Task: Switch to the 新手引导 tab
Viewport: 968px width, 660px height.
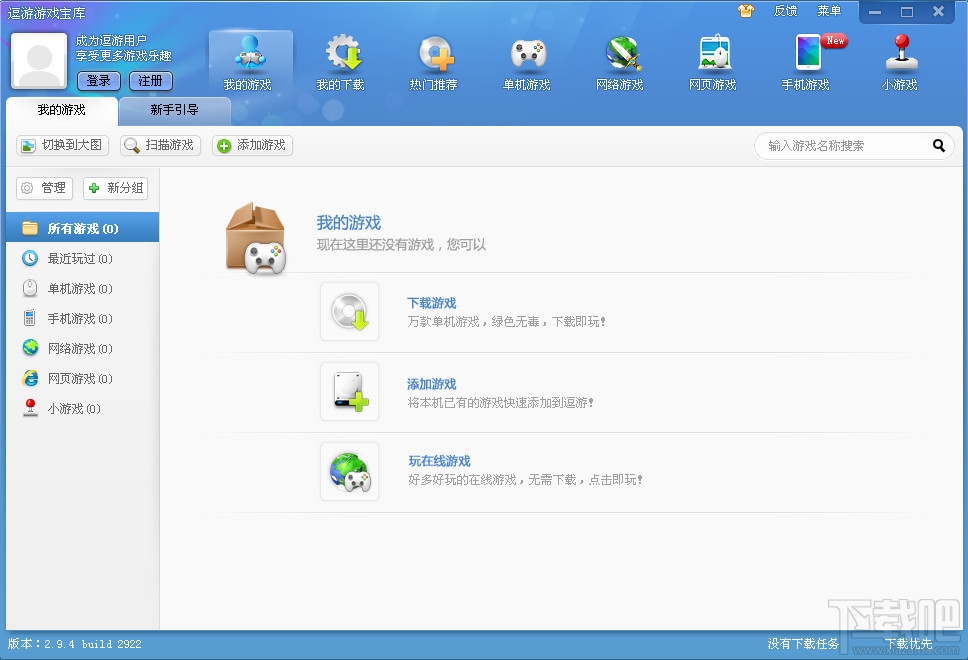Action: (x=173, y=110)
